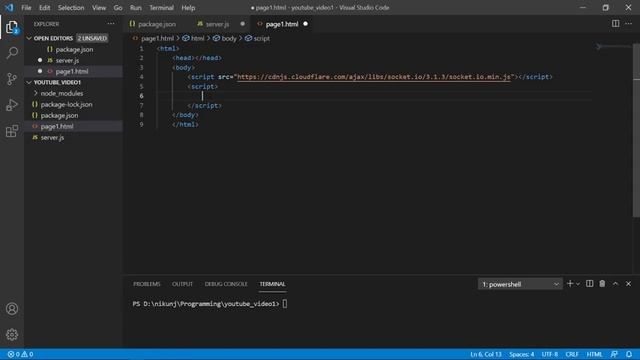
Task: Change language mode via HTML status
Action: (594, 354)
